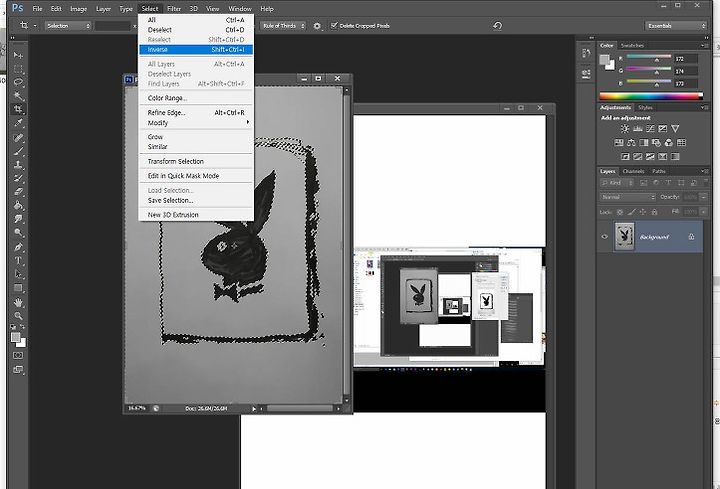Screen dimensions: 720x489
Task: Select the Type tool
Action: 18,260
